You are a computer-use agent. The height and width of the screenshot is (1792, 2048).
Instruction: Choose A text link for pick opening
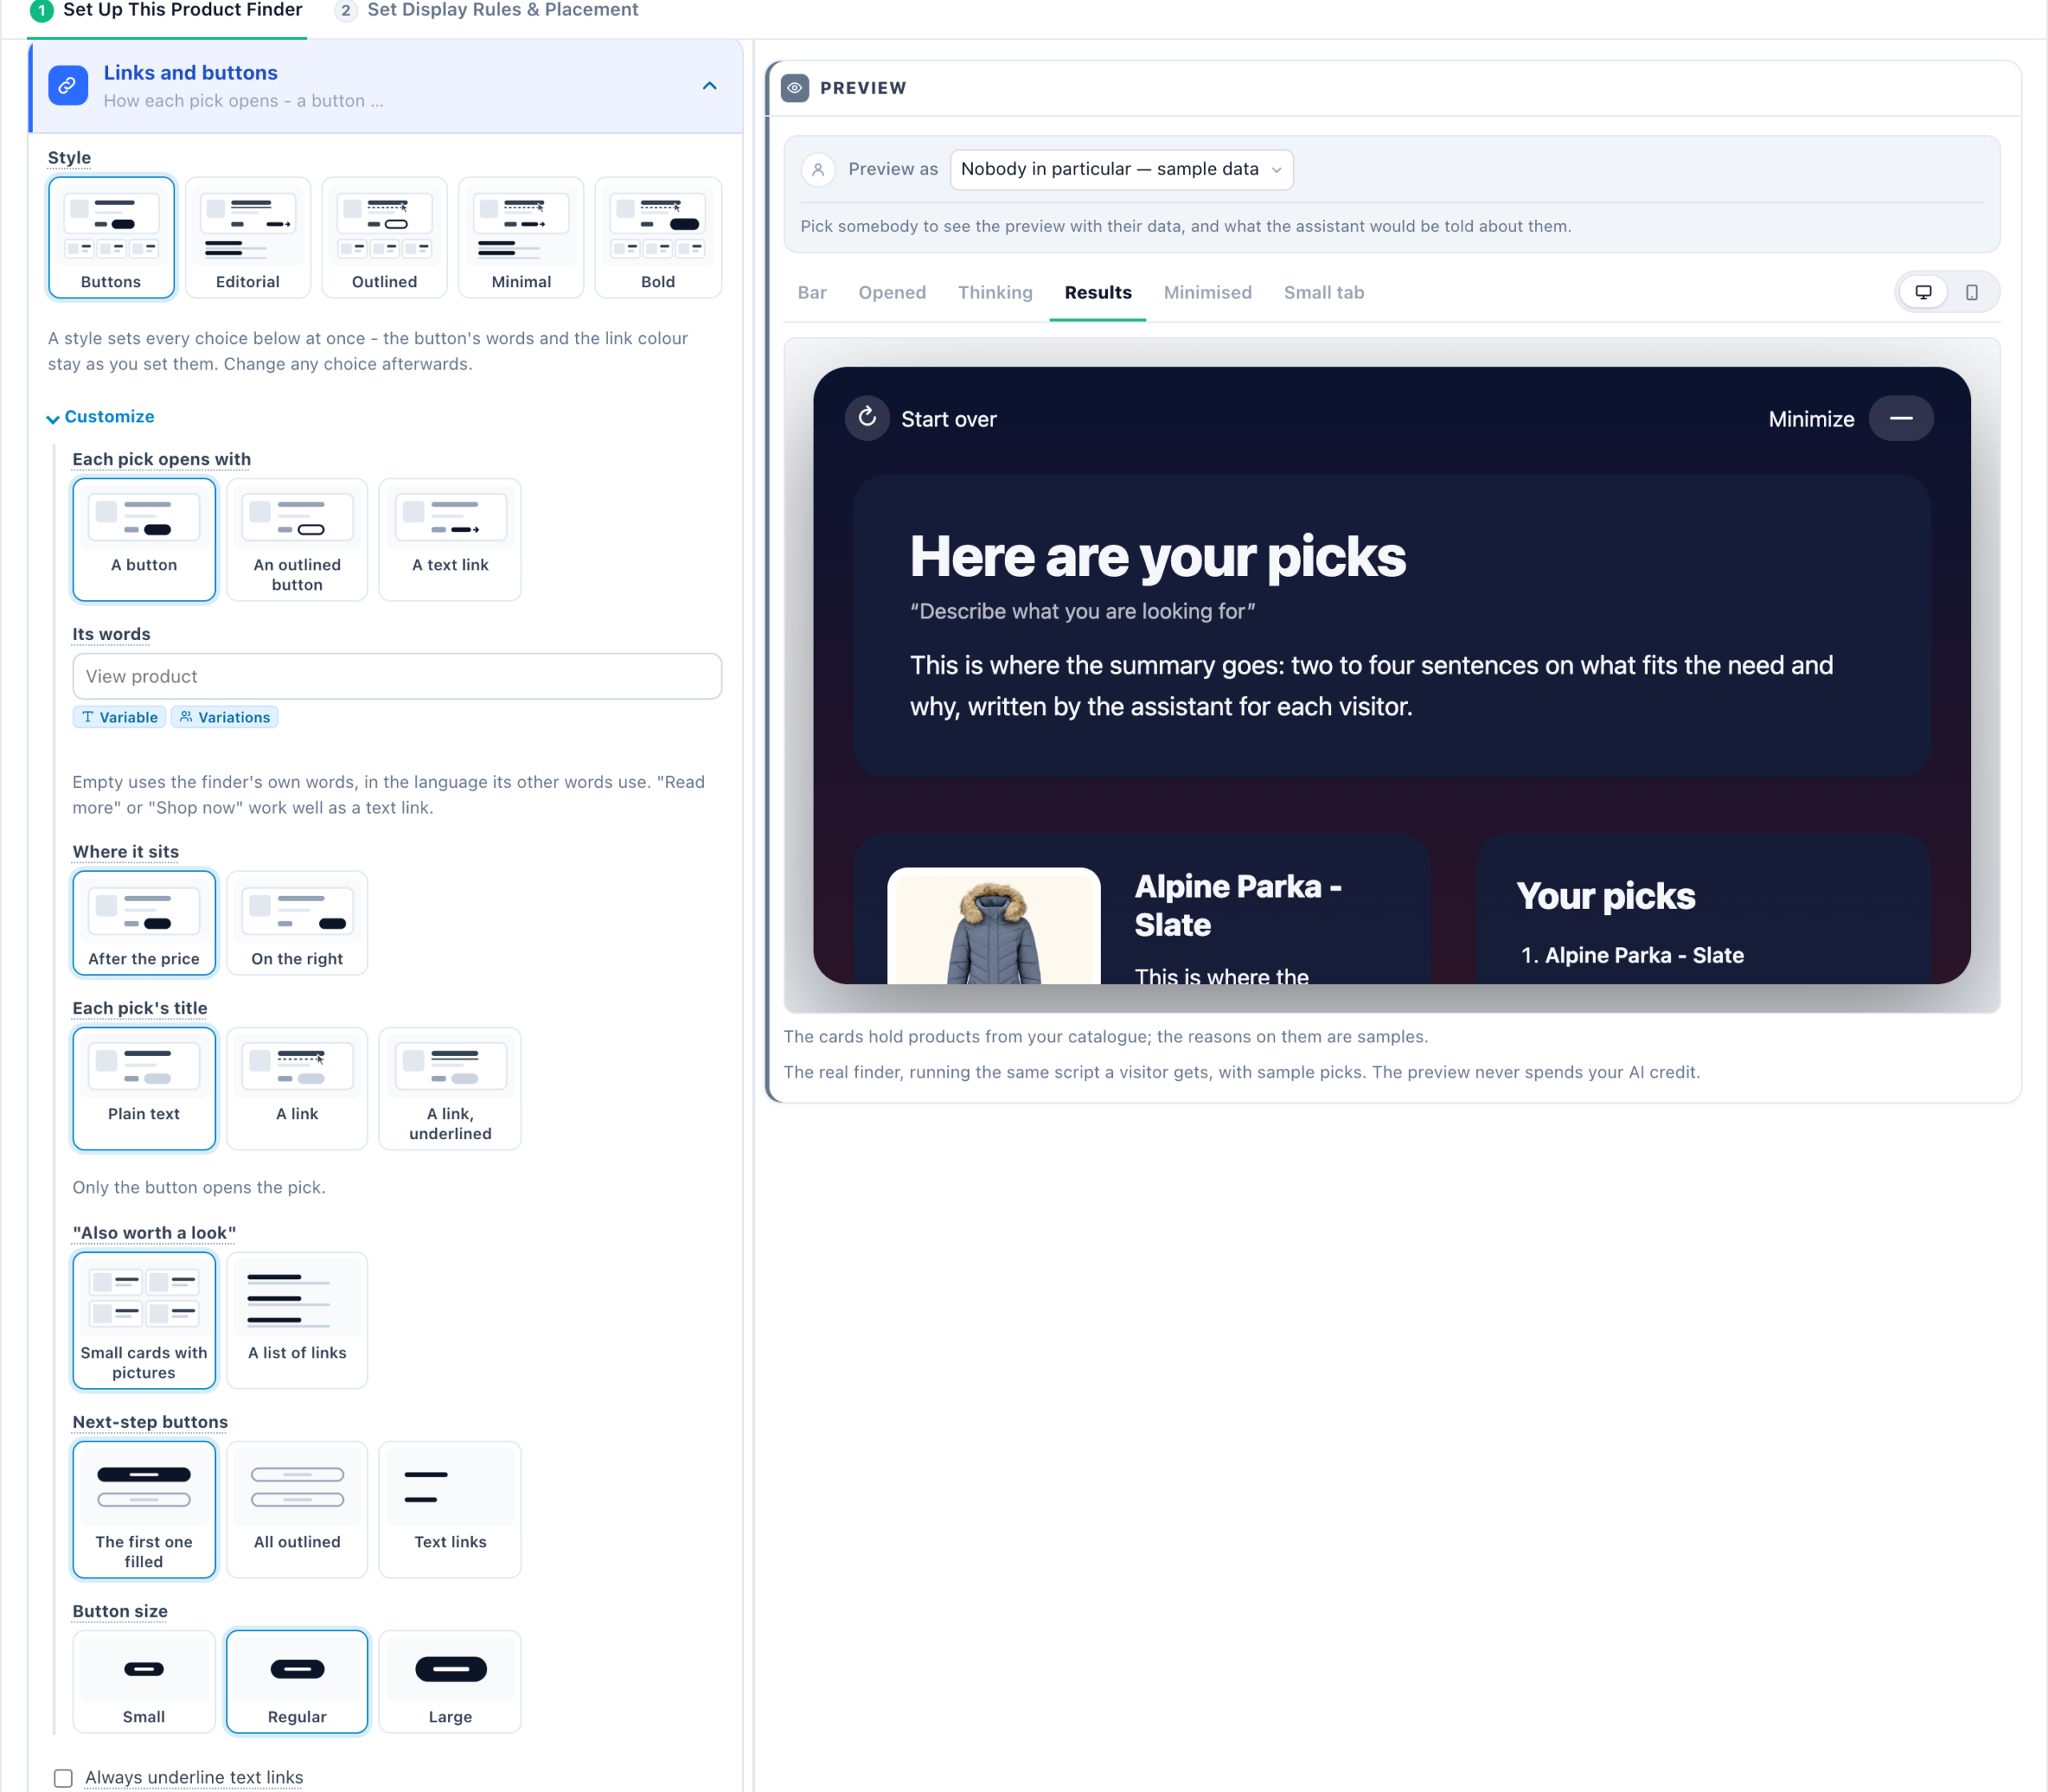coord(450,540)
